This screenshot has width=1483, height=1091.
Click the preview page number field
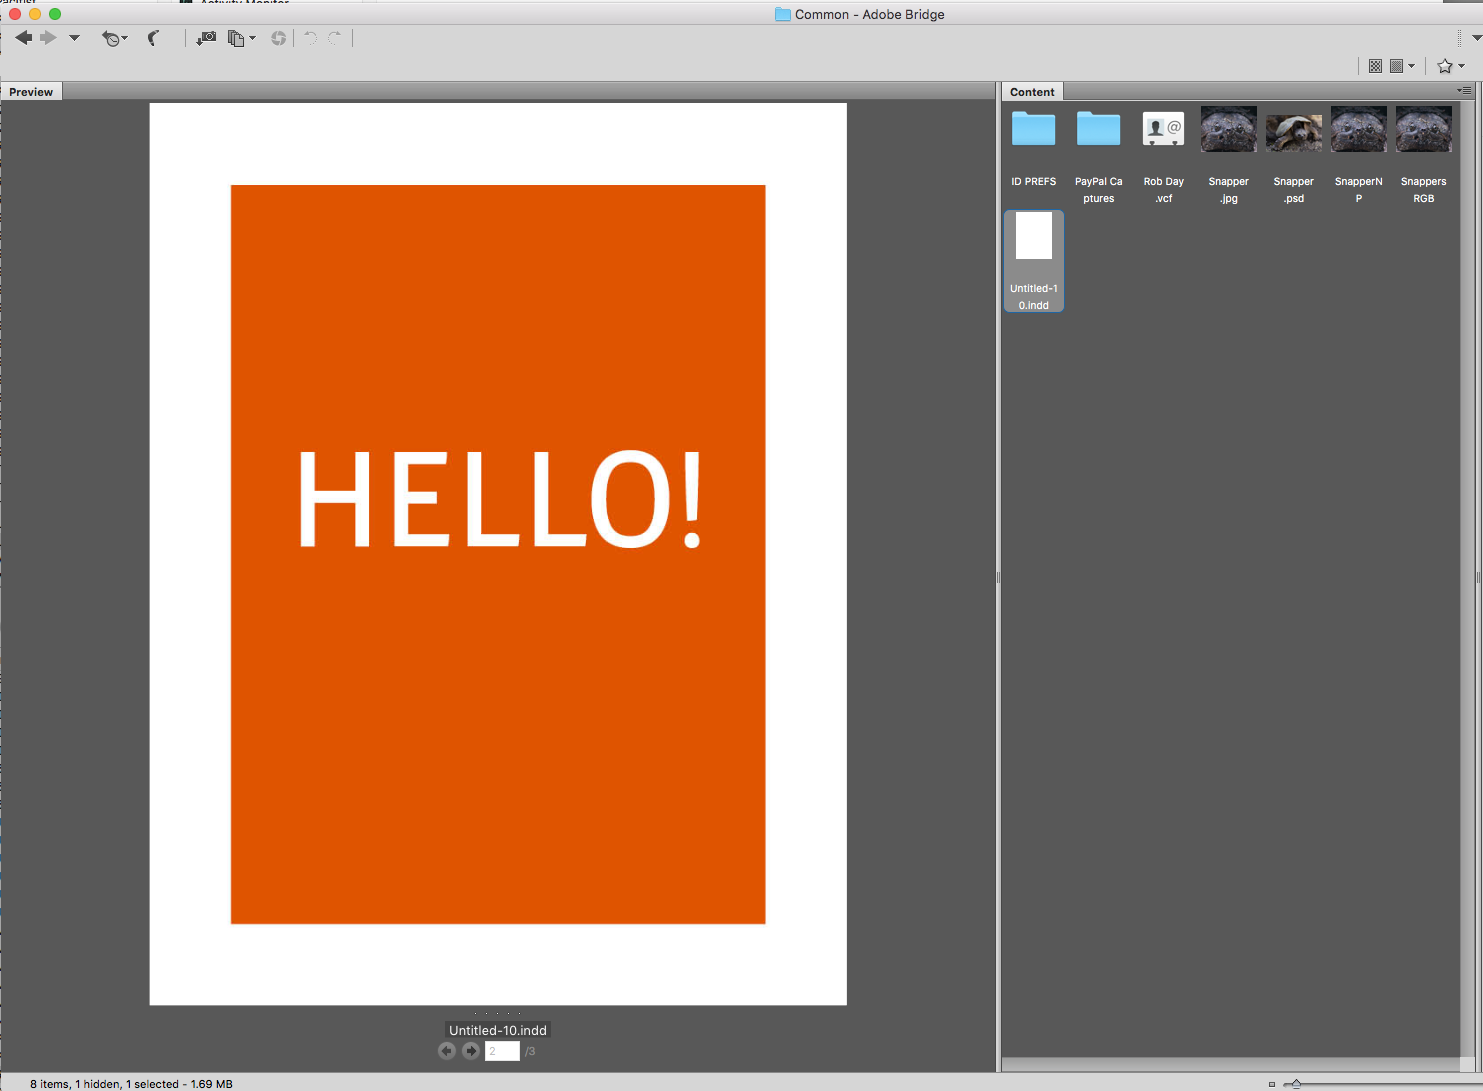502,1051
